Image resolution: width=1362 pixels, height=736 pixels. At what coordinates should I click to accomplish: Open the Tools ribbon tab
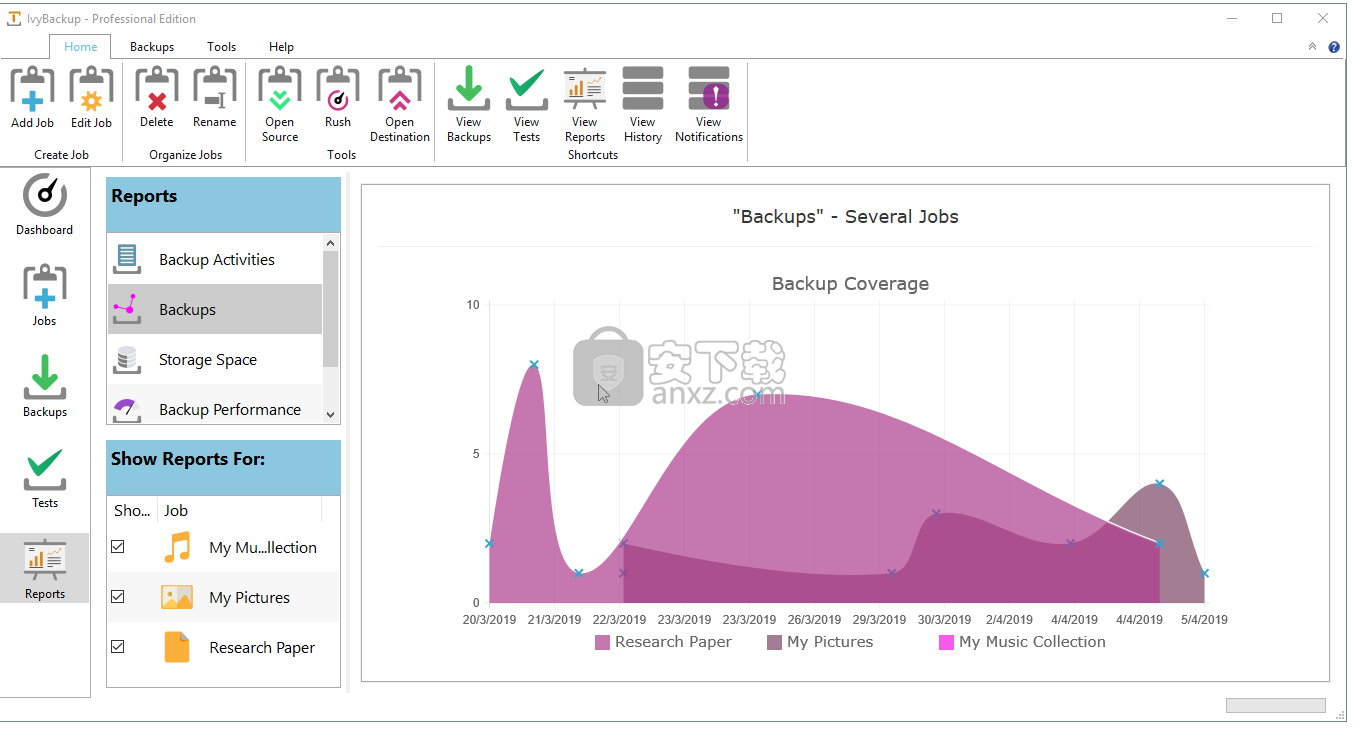[x=222, y=47]
